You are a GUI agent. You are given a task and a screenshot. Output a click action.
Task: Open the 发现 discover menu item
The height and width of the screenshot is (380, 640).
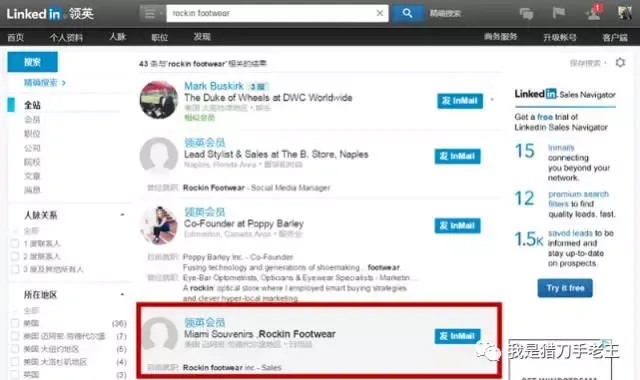pos(202,37)
